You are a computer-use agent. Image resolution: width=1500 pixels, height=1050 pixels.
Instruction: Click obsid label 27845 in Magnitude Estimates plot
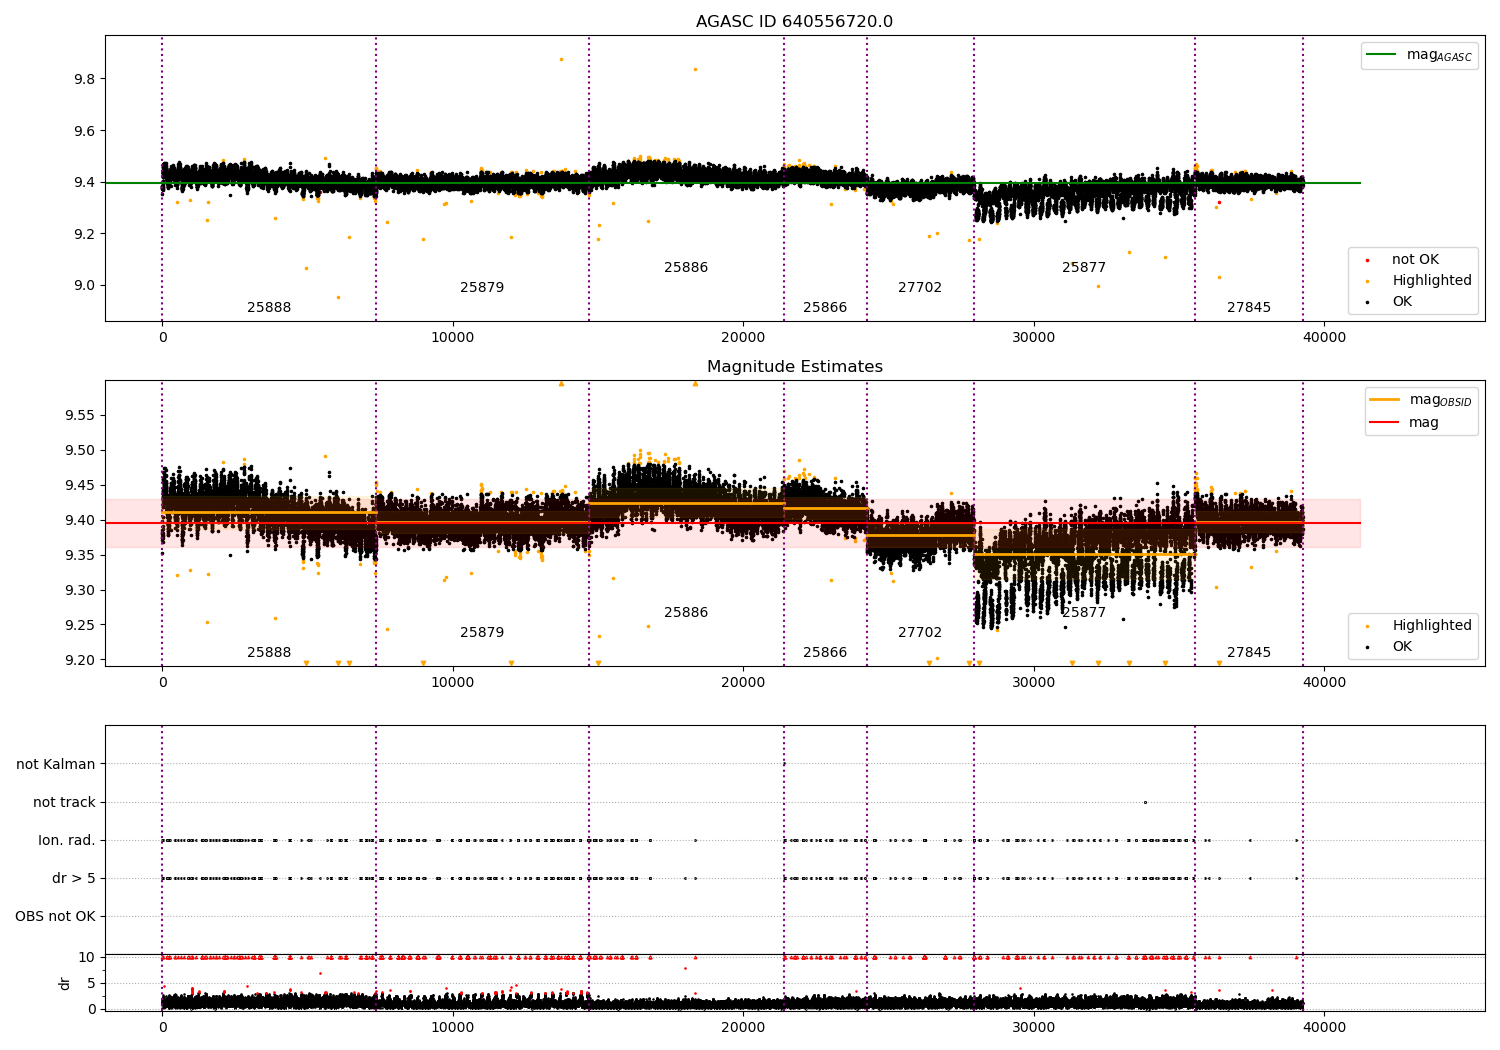click(1249, 653)
